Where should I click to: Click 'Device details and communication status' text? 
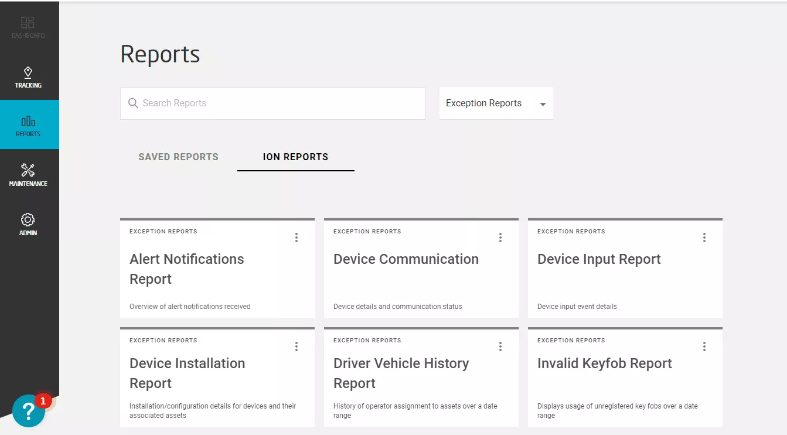coord(398,307)
